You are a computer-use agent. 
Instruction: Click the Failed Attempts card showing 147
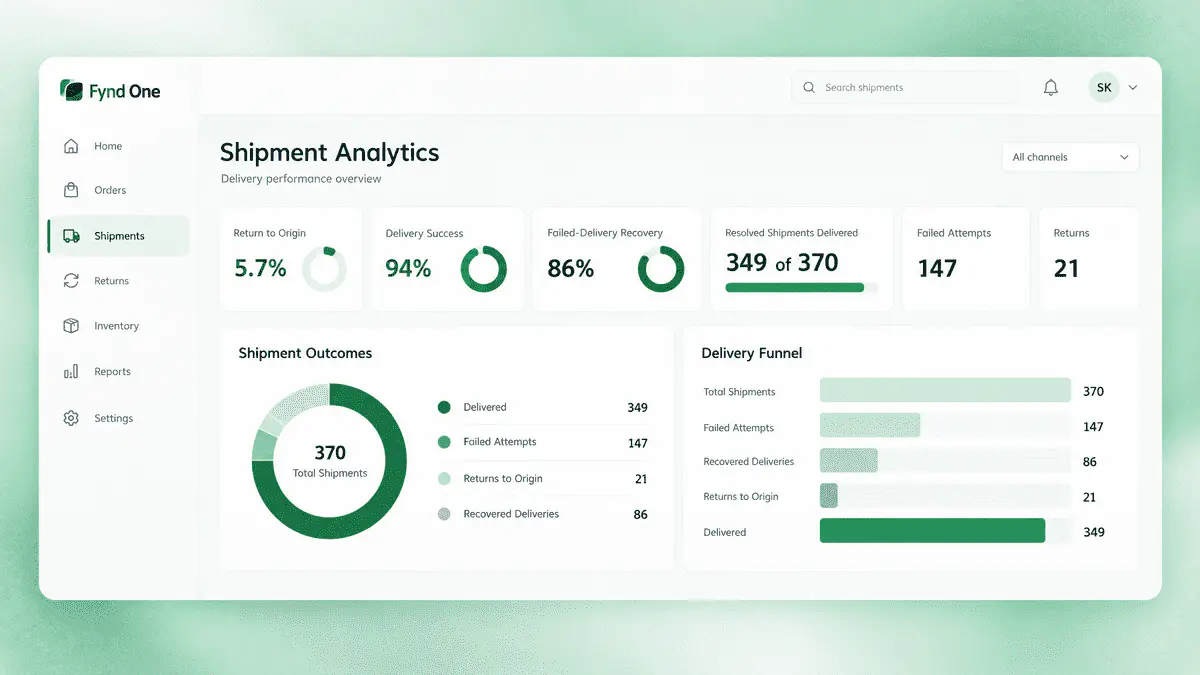pos(966,258)
